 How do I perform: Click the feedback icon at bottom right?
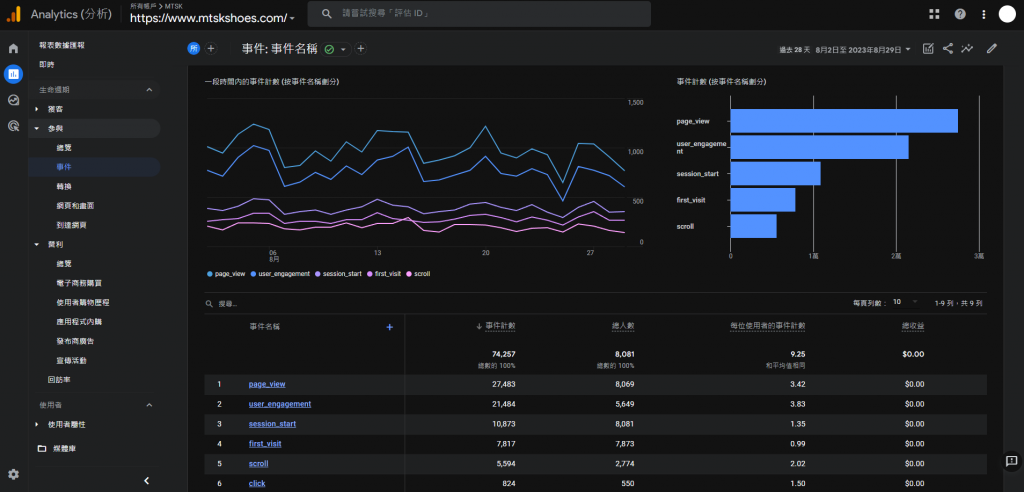[x=1010, y=461]
